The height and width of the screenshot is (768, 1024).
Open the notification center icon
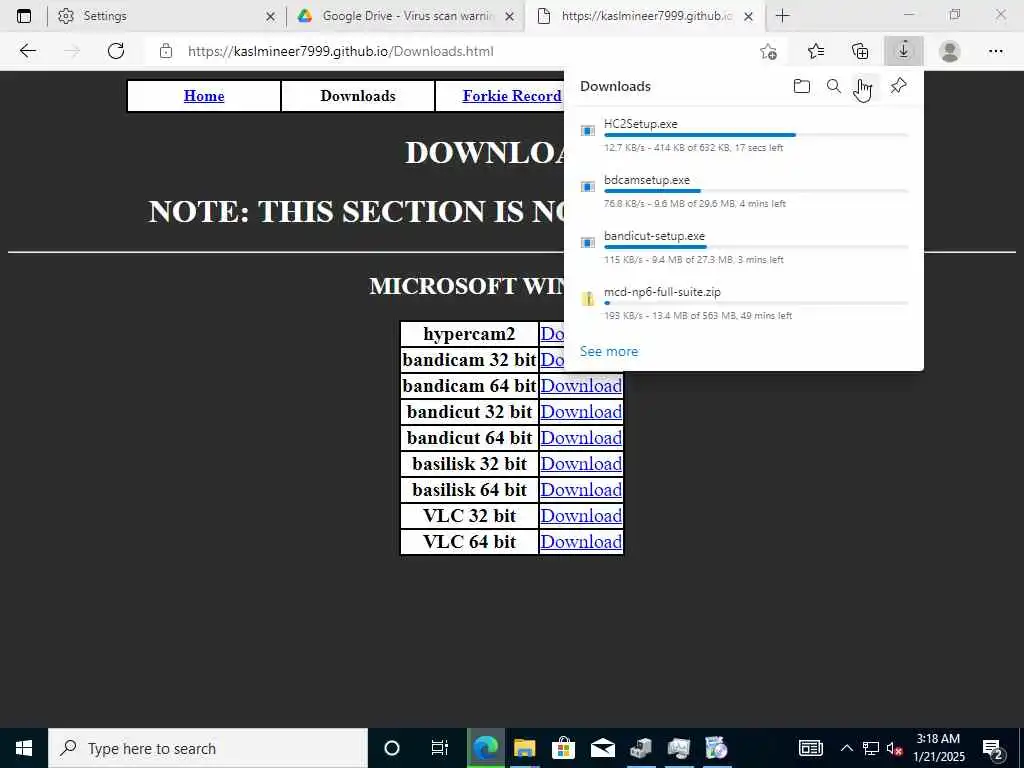click(993, 748)
